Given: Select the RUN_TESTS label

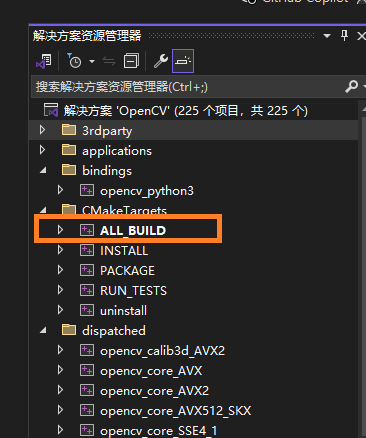Looking at the screenshot, I should click(x=133, y=291).
